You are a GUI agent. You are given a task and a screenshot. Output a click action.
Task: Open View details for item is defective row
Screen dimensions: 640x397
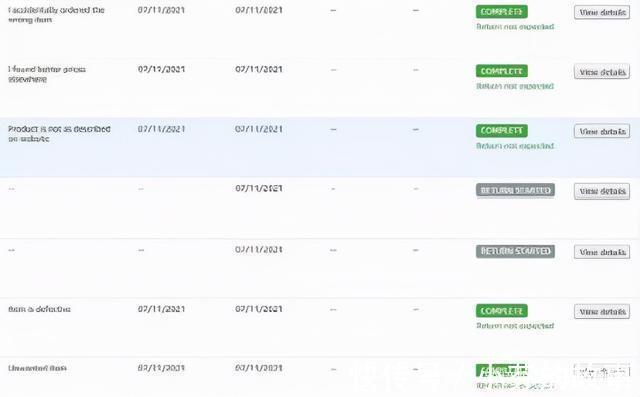[602, 312]
